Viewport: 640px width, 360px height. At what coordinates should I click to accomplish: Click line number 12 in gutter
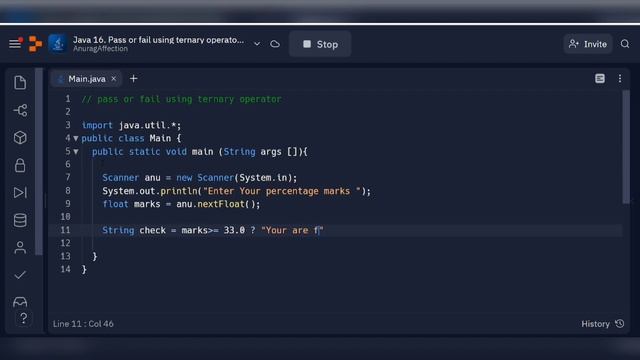[65, 243]
